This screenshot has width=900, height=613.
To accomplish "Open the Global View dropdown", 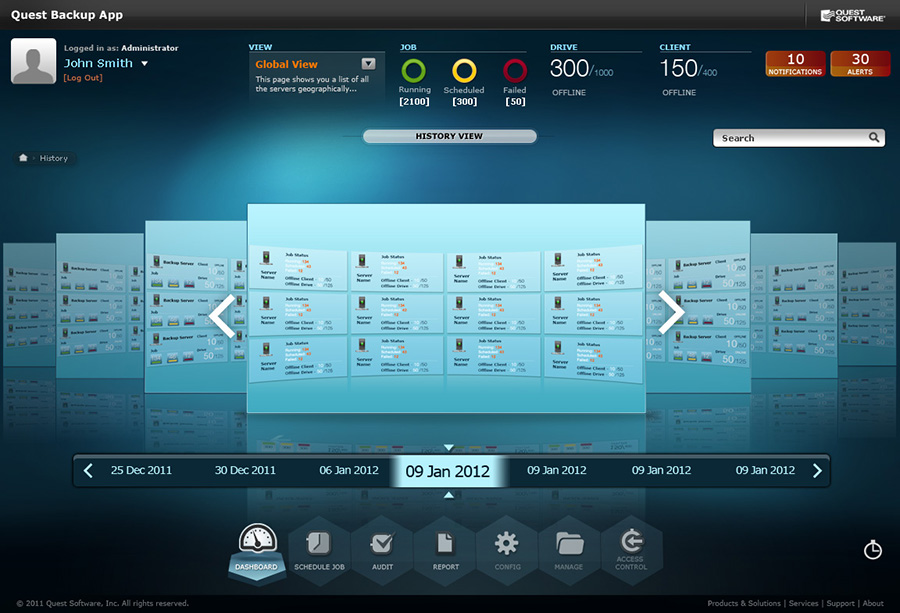I will pyautogui.click(x=368, y=64).
